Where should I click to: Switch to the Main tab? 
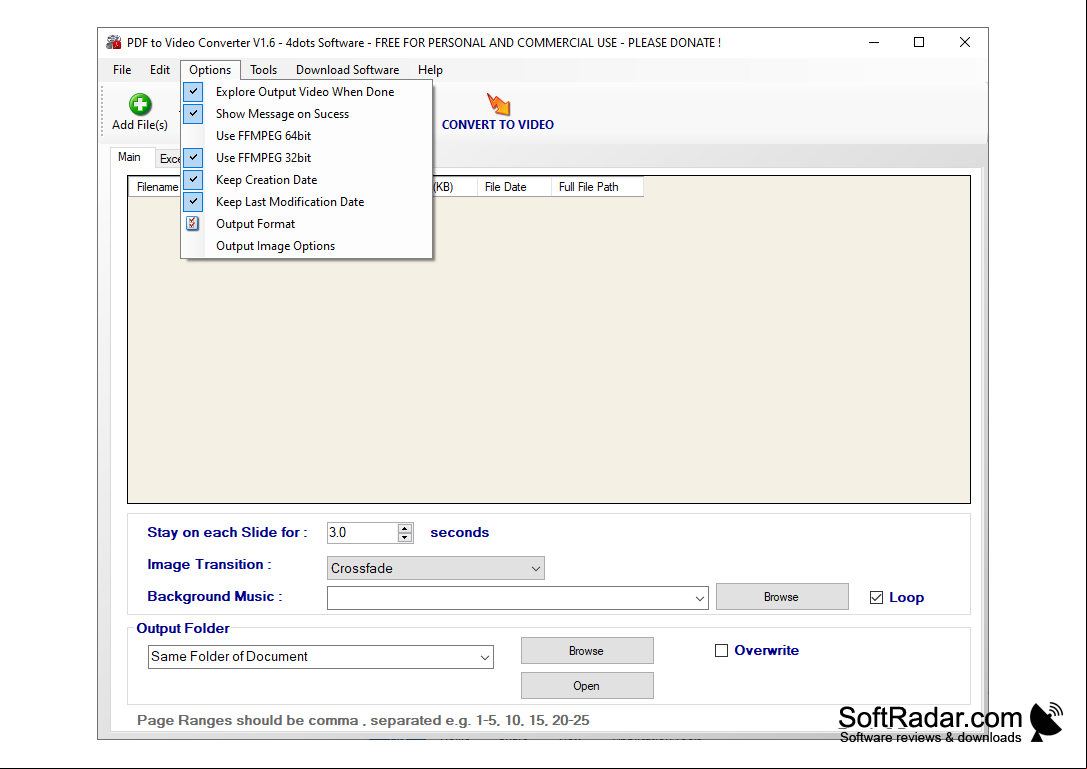point(130,157)
